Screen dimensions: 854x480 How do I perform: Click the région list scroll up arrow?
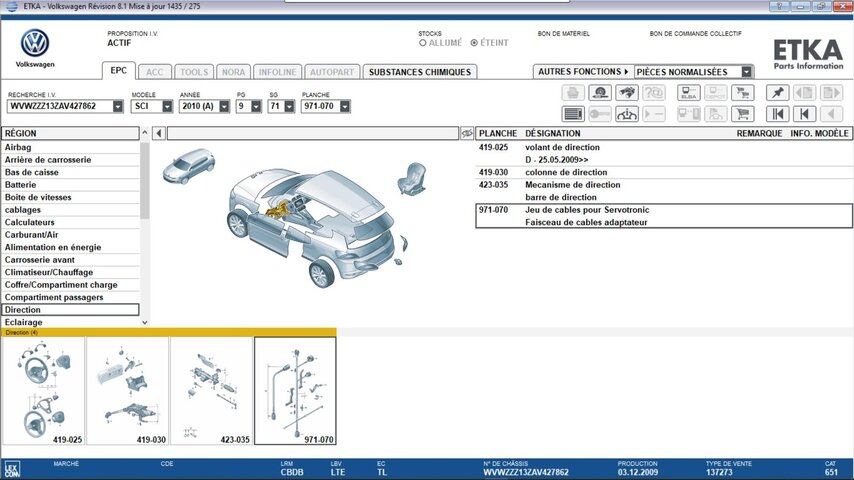(x=144, y=132)
